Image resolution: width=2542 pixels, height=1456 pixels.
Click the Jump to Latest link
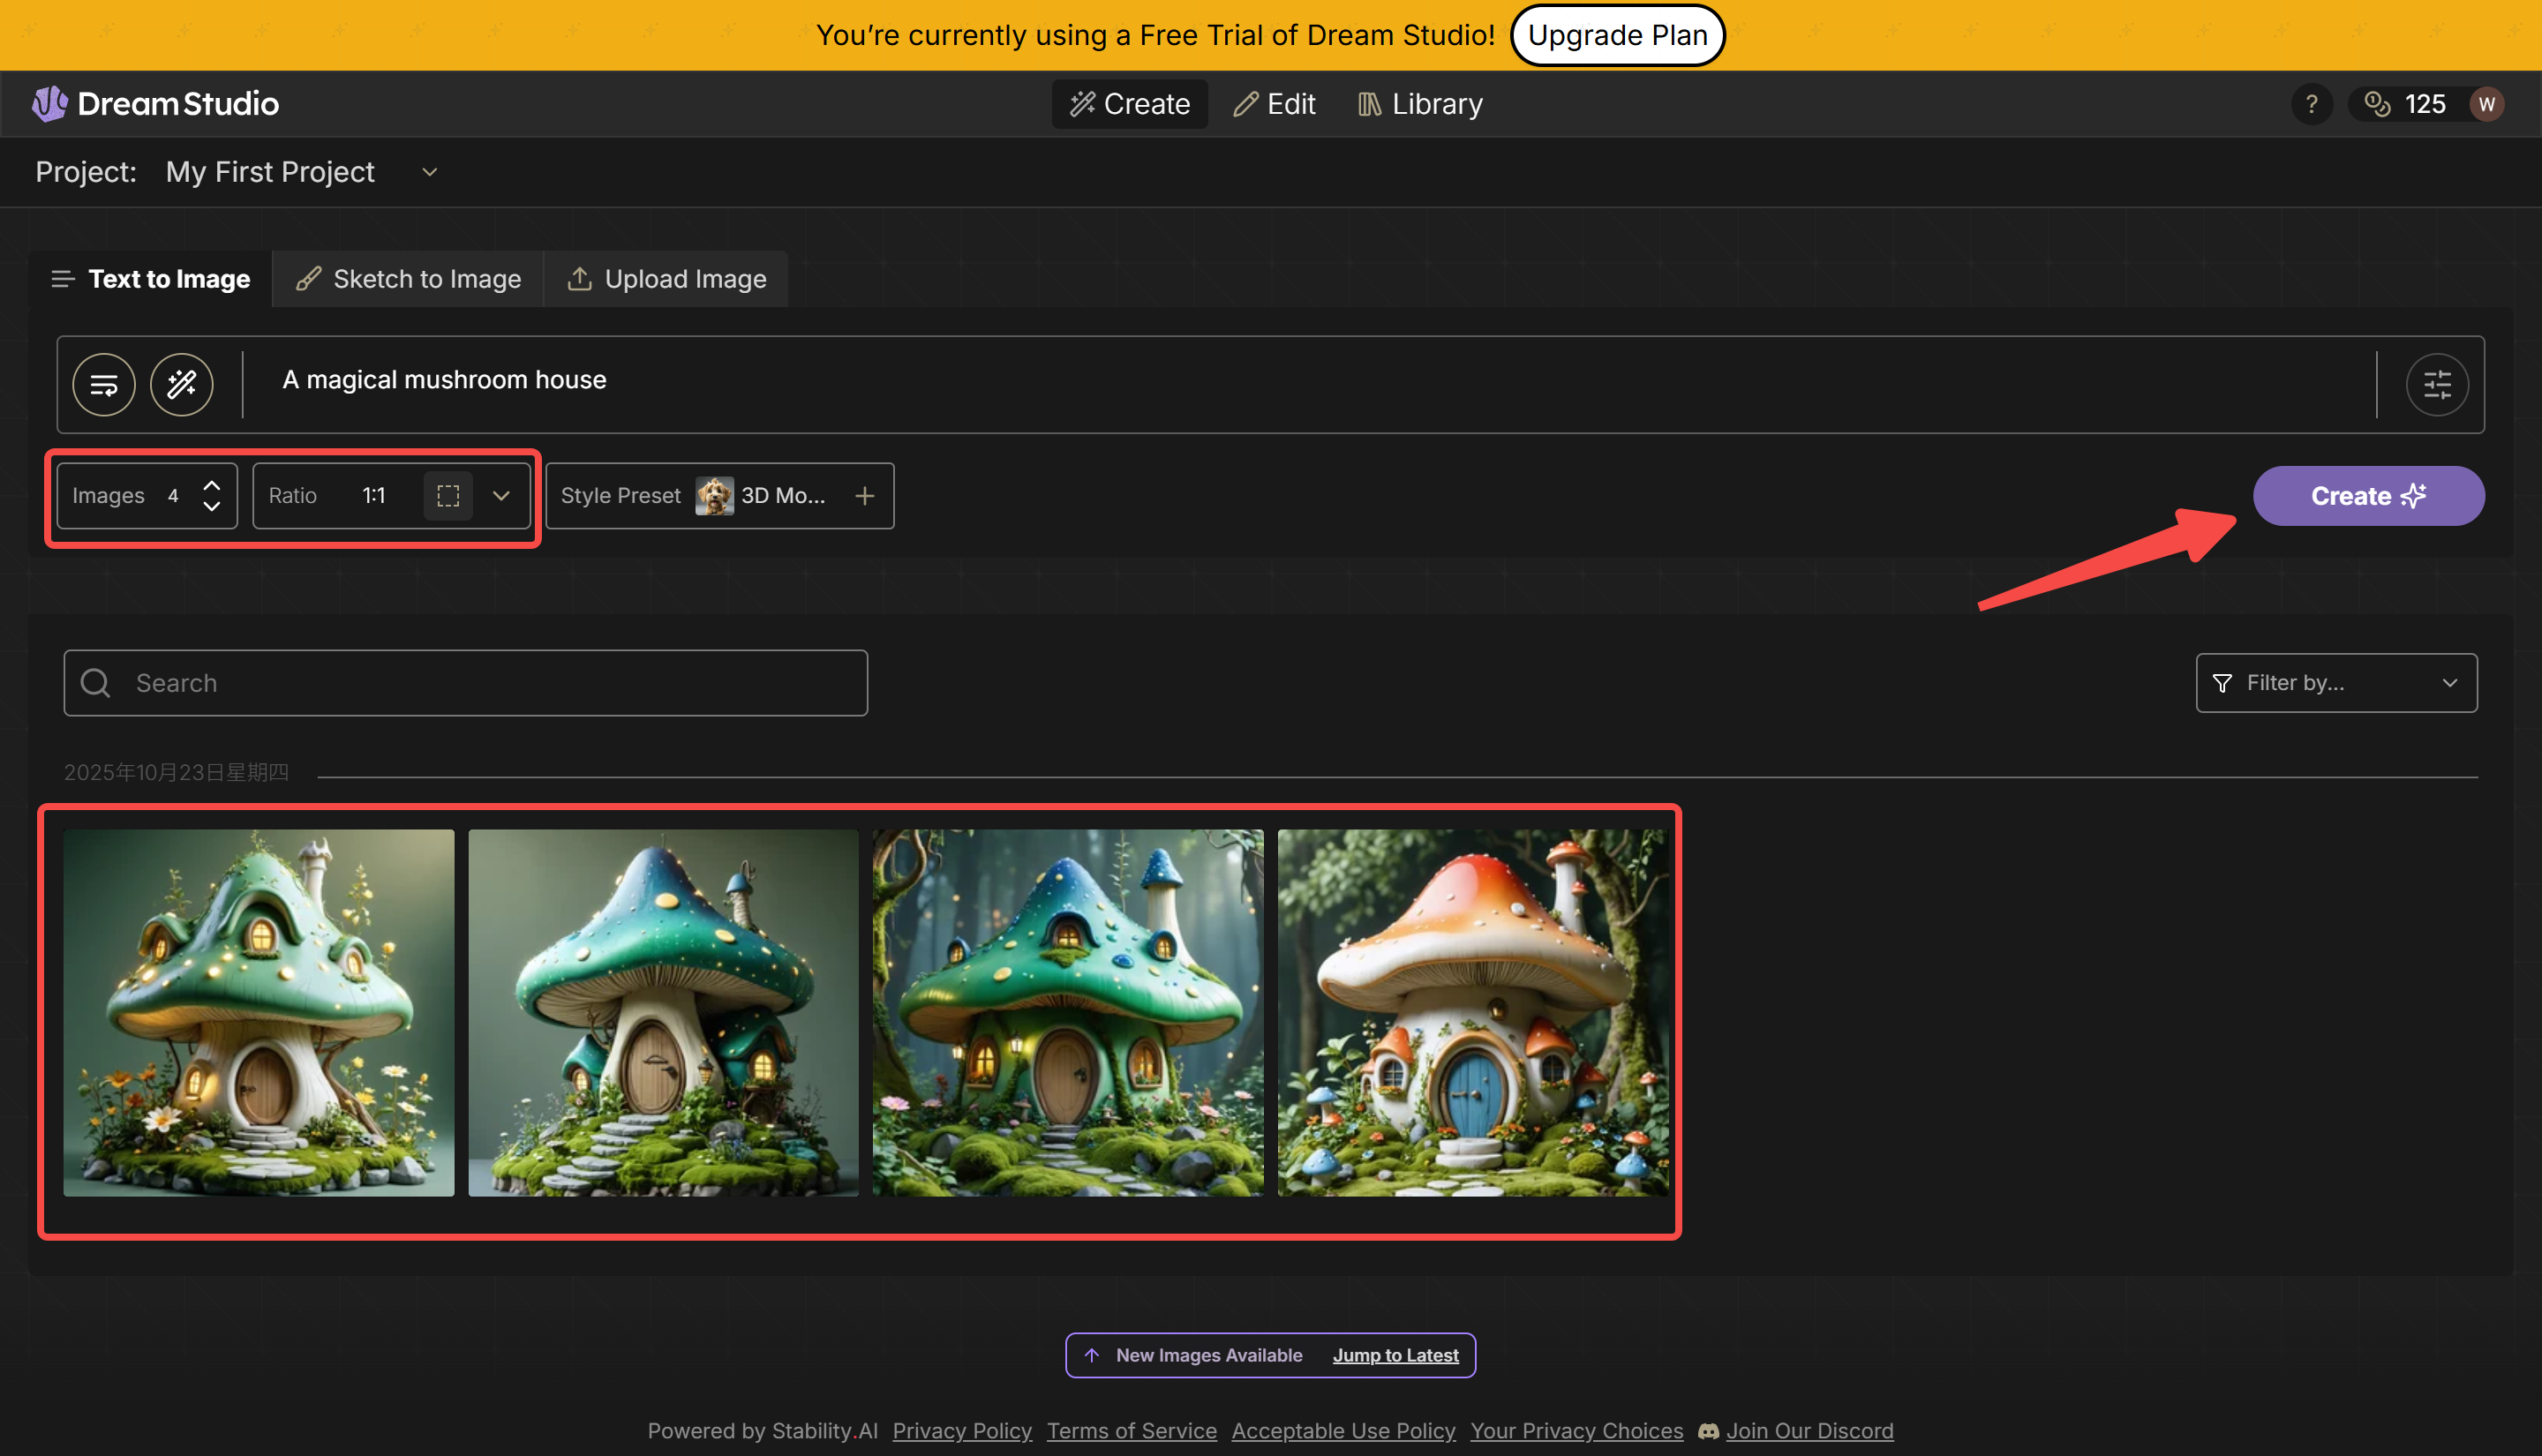1396,1355
